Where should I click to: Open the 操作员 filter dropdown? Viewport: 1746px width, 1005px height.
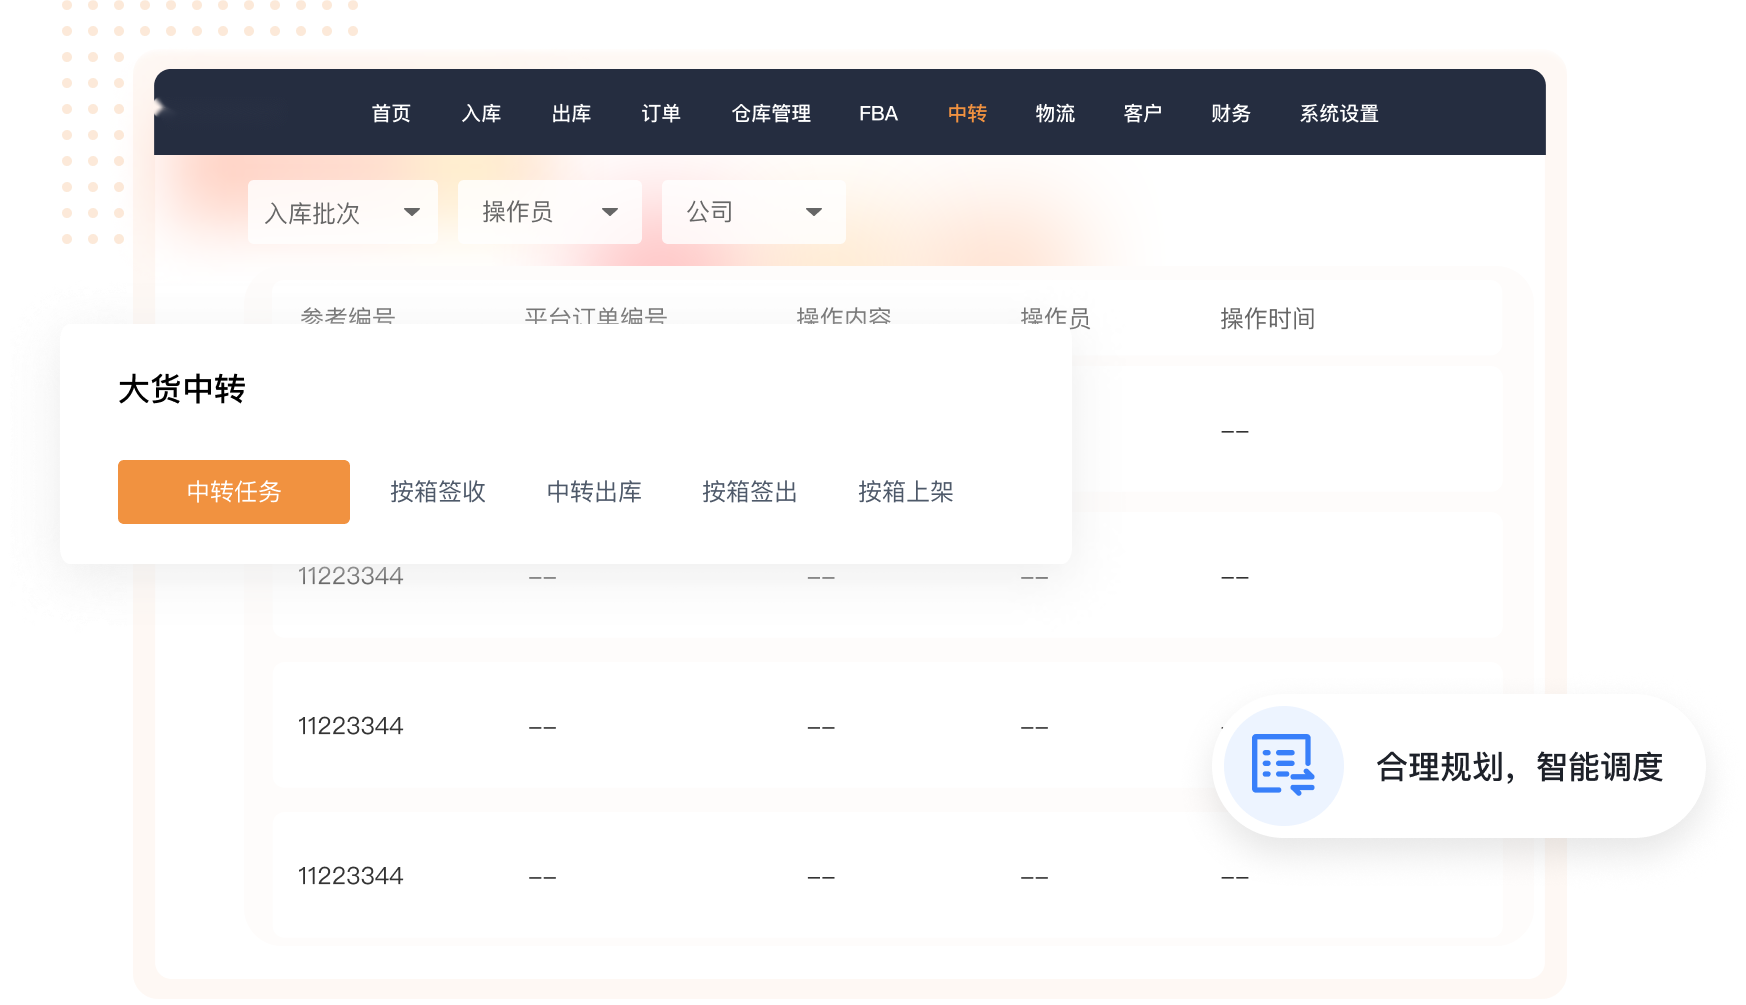[x=549, y=212]
